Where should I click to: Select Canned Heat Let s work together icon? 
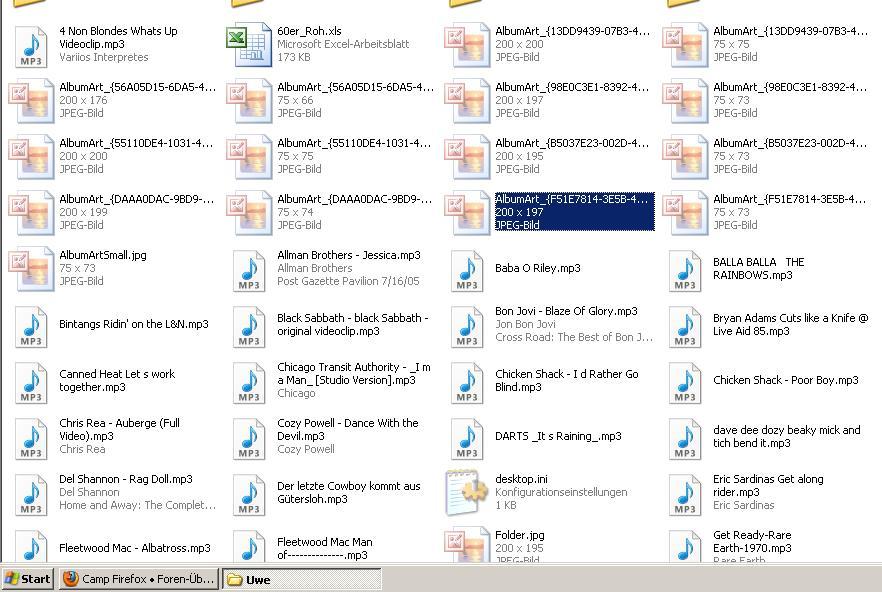[x=31, y=383]
